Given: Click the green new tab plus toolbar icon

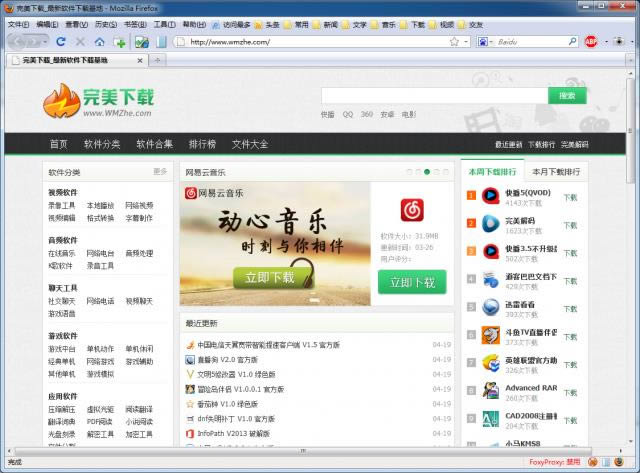Looking at the screenshot, I should click(x=120, y=42).
